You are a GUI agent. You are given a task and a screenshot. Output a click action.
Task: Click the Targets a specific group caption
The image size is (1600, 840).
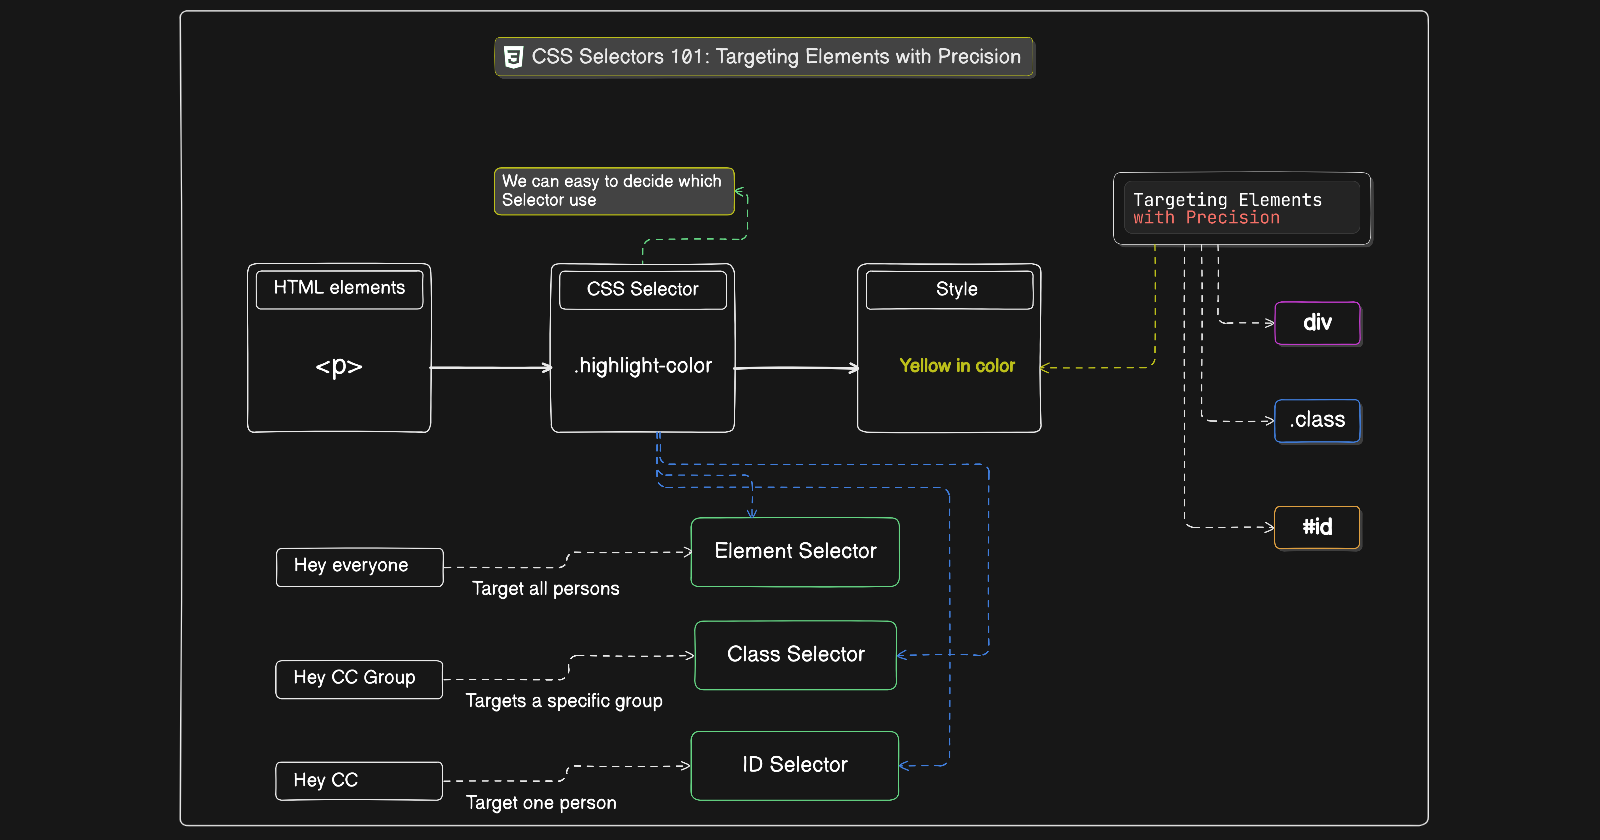[564, 701]
